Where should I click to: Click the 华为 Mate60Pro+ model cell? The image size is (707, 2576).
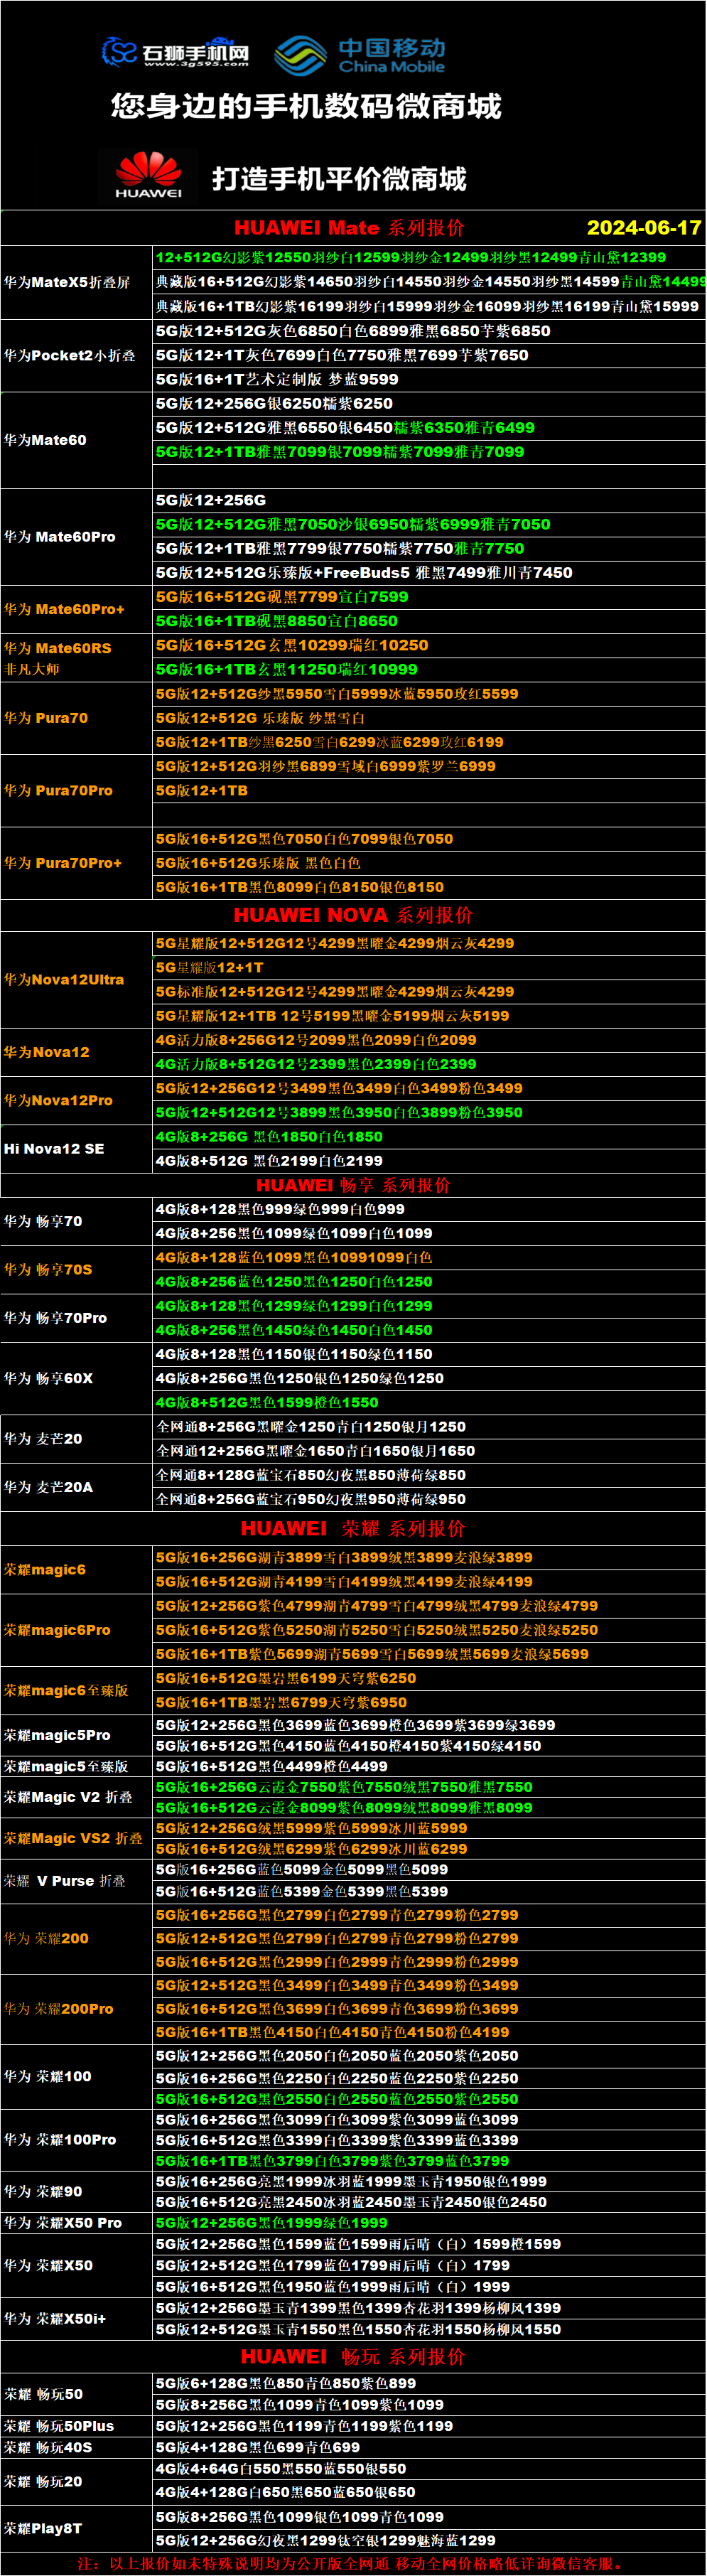(77, 609)
